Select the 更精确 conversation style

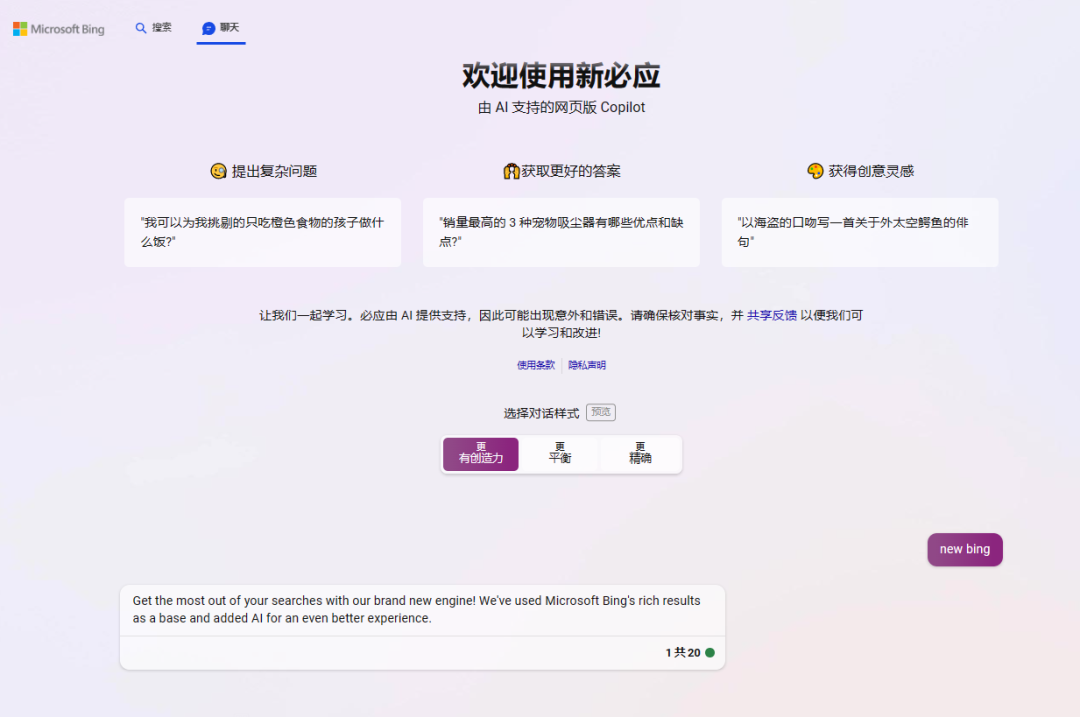click(x=640, y=454)
